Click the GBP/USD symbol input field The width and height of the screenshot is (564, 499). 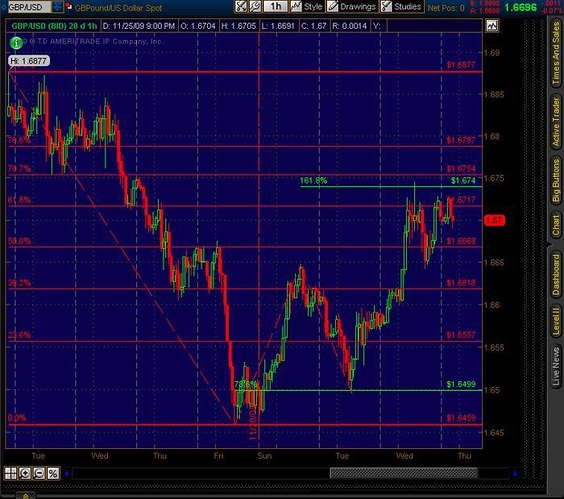tap(29, 7)
